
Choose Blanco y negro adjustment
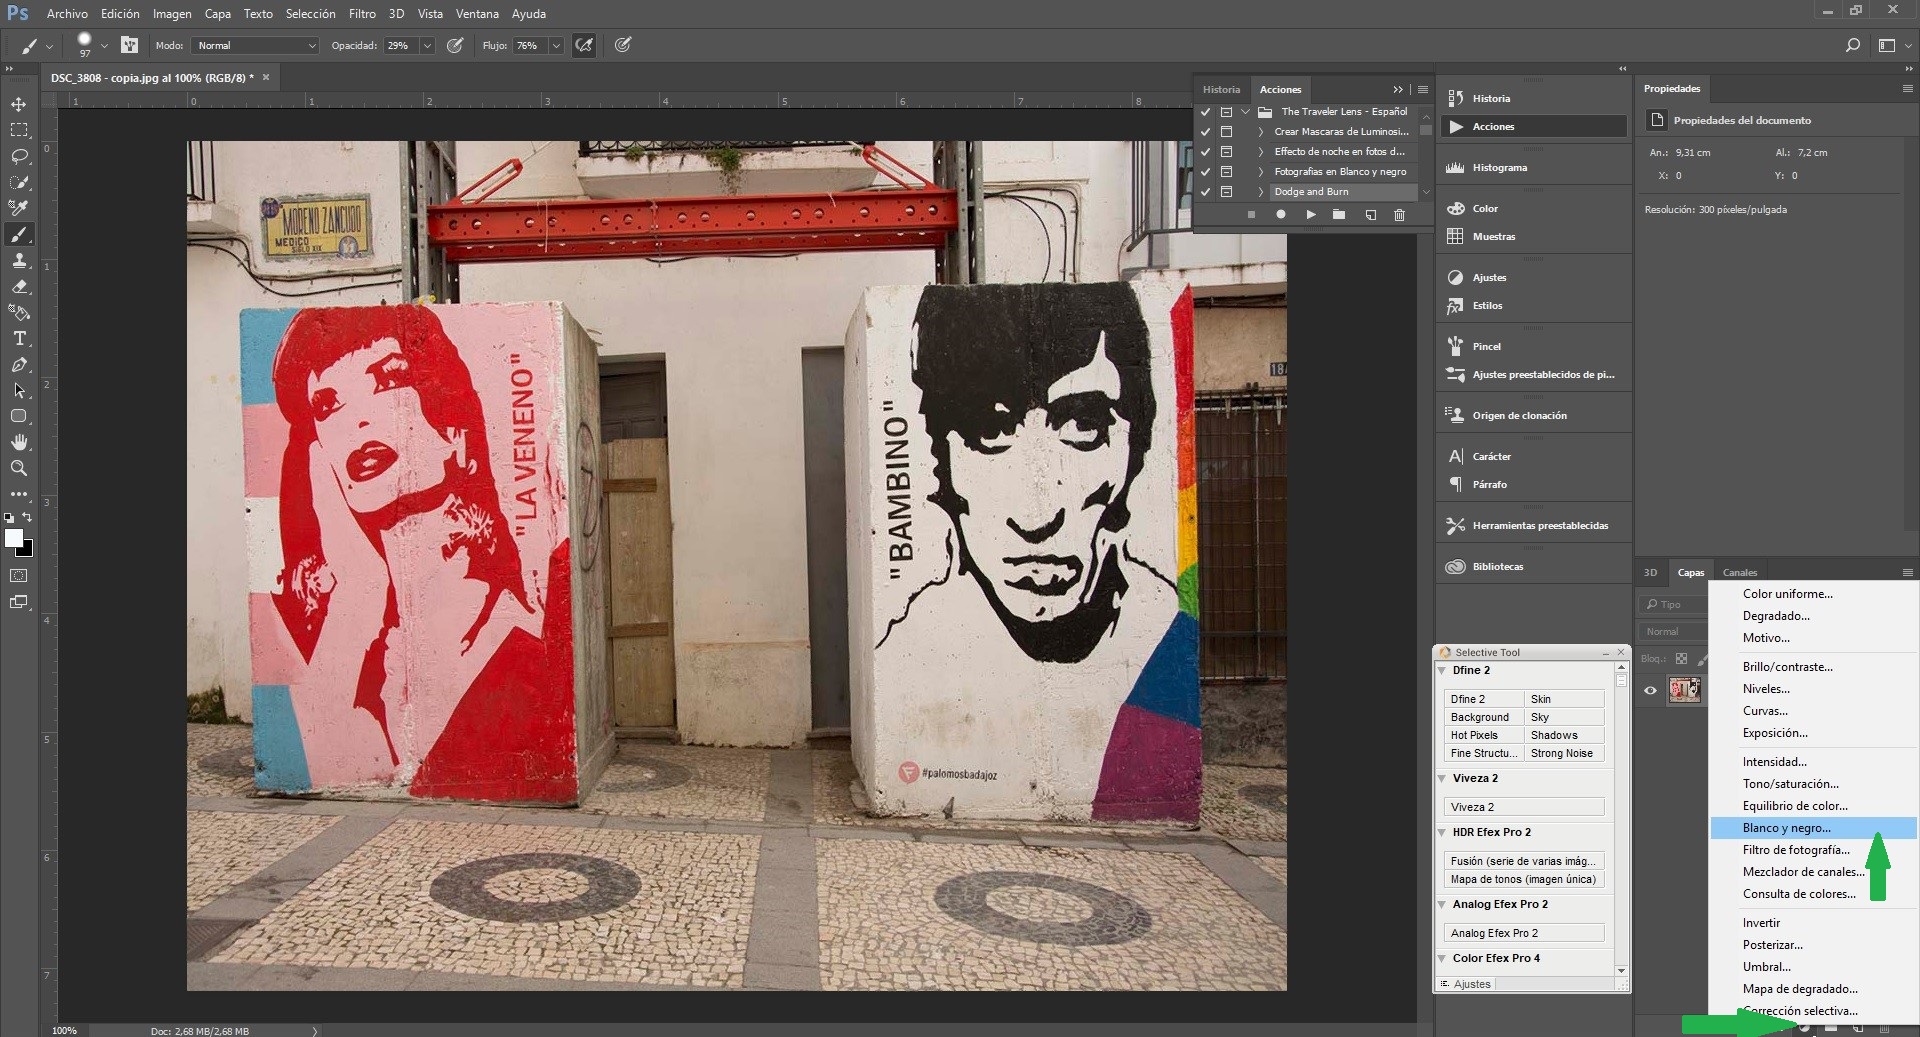pos(1813,828)
